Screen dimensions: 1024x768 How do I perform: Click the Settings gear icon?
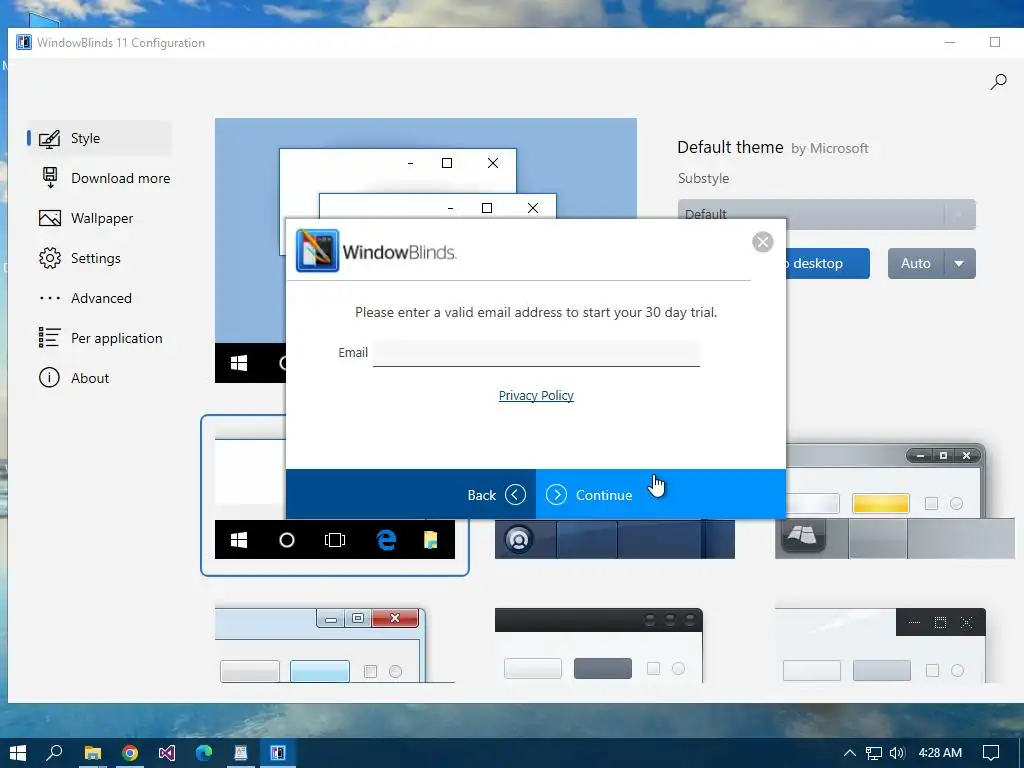pos(50,258)
